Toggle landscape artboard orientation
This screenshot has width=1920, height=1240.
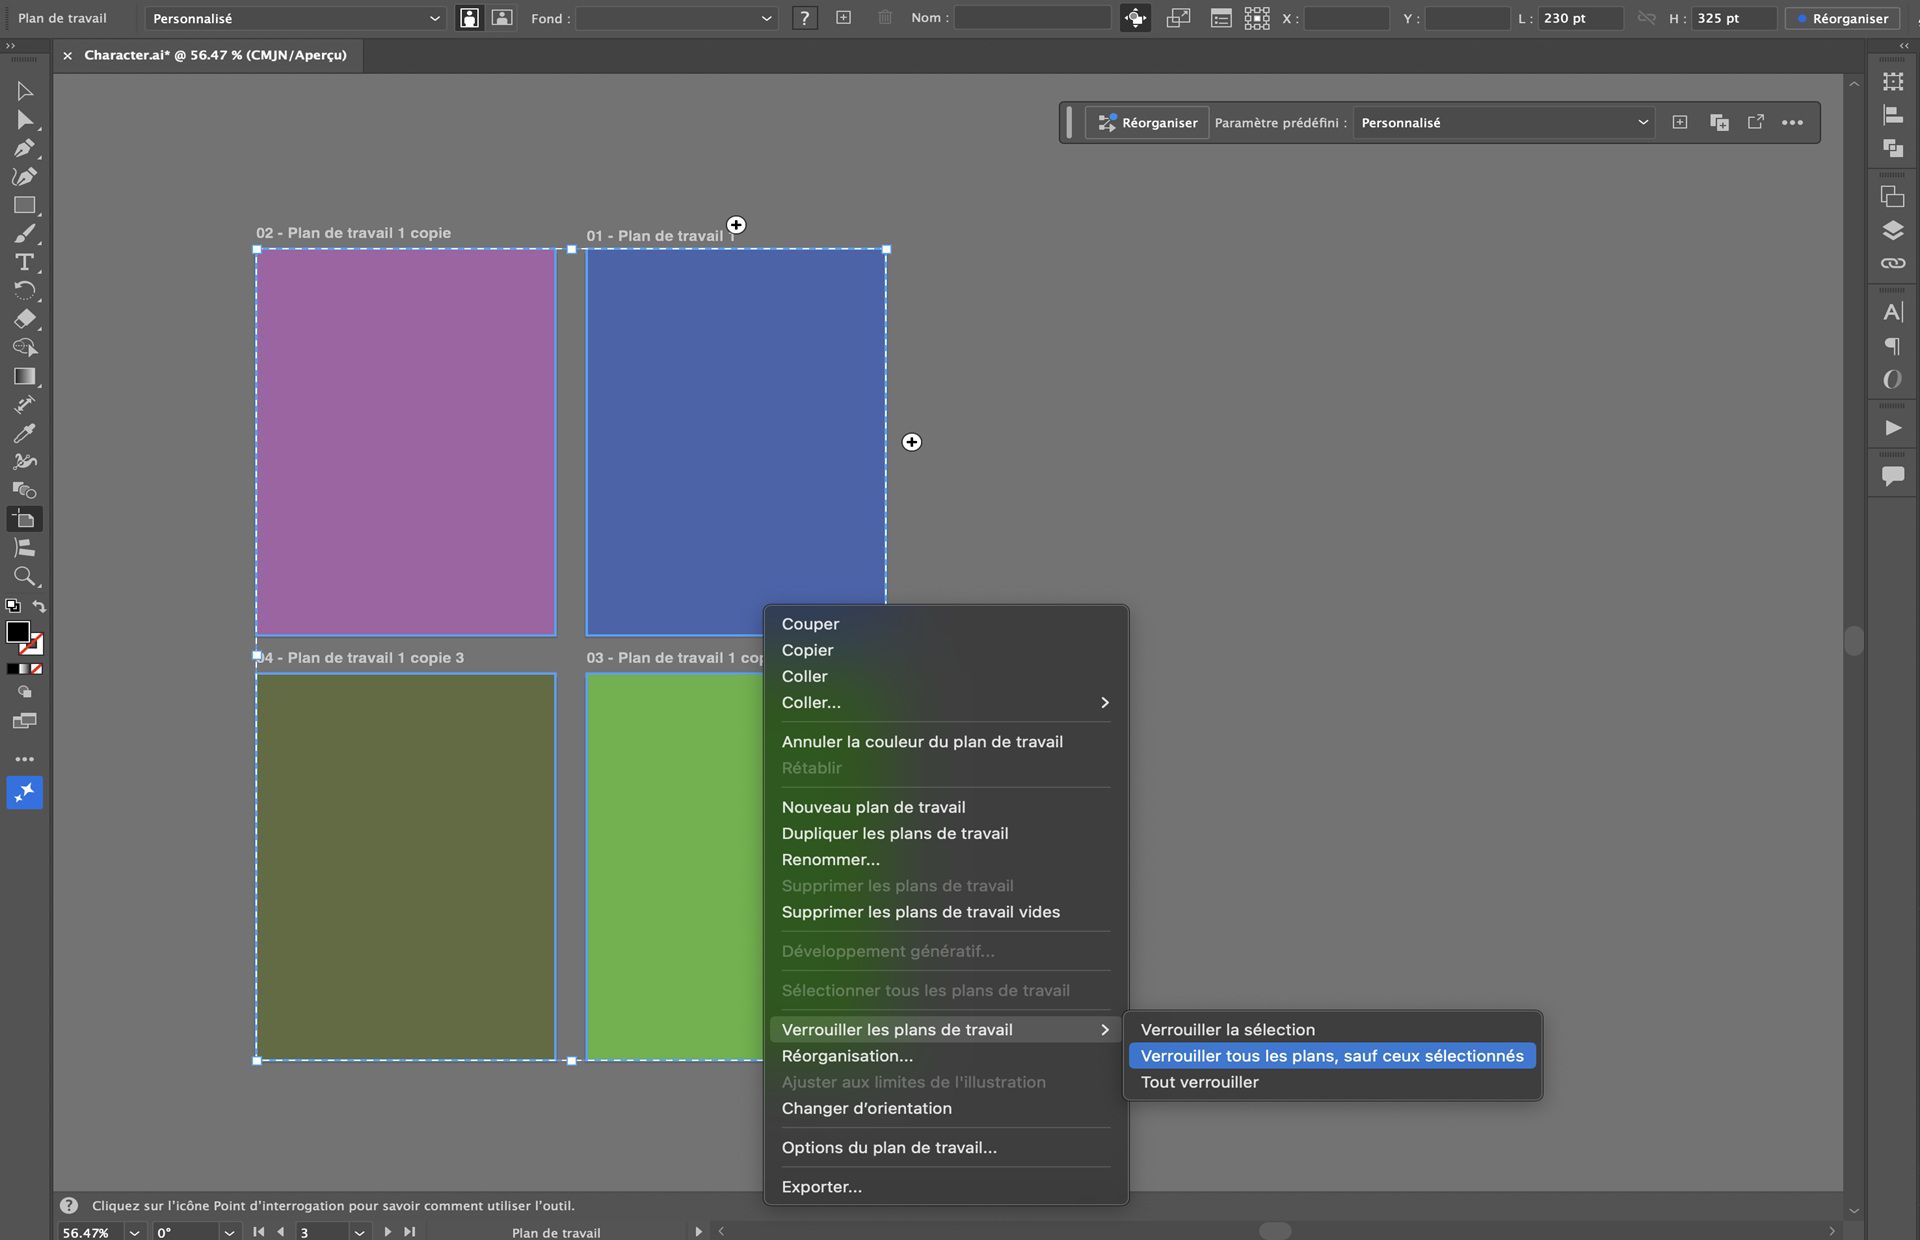click(500, 17)
